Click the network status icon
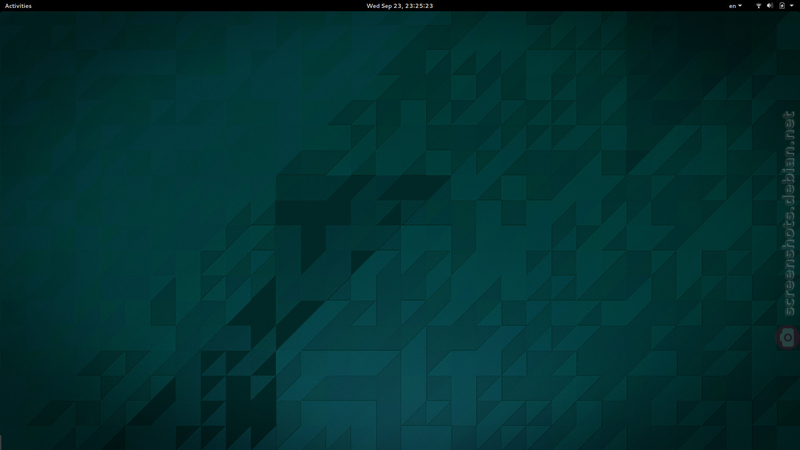The image size is (800, 450). click(x=758, y=6)
